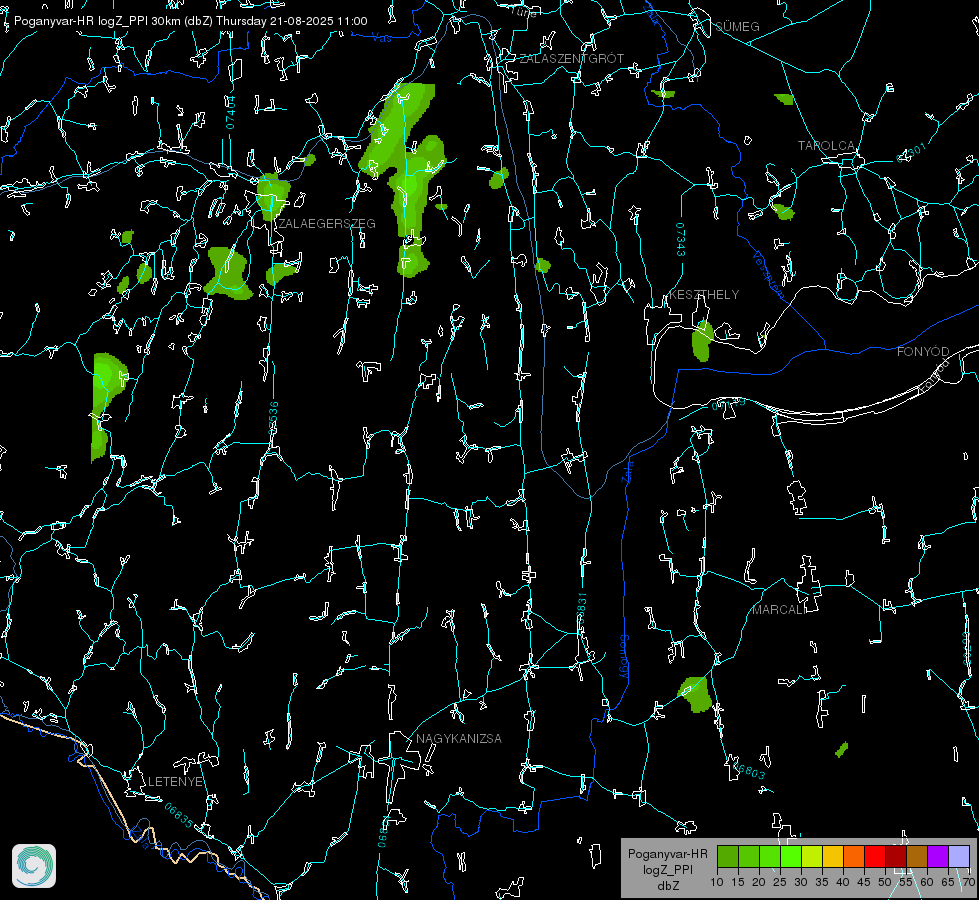The width and height of the screenshot is (979, 900).
Task: Click the NAGYKANIZSA city label
Action: [459, 738]
